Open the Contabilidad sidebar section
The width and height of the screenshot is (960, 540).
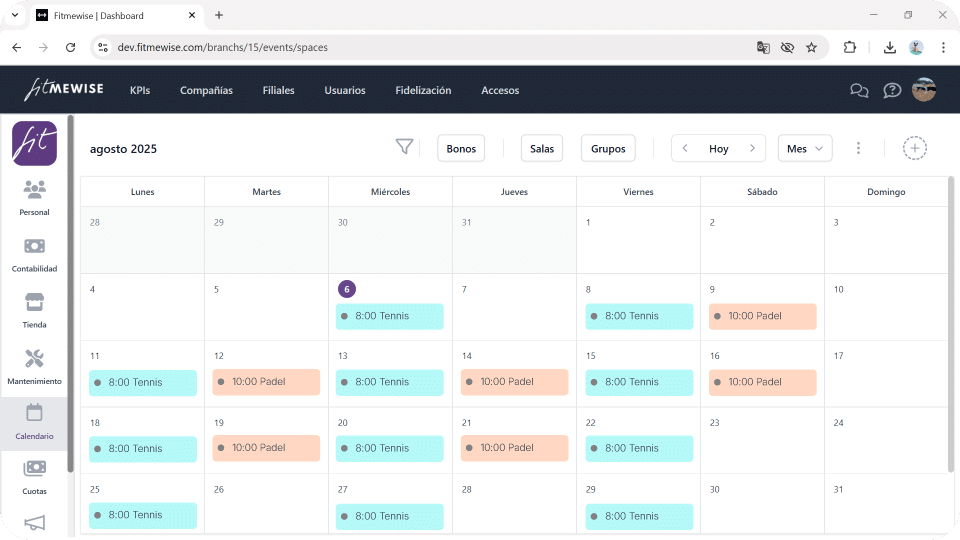(34, 255)
